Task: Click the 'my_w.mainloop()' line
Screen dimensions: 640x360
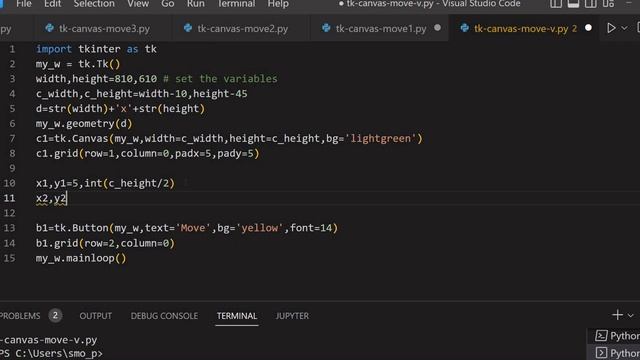Action: (81, 258)
